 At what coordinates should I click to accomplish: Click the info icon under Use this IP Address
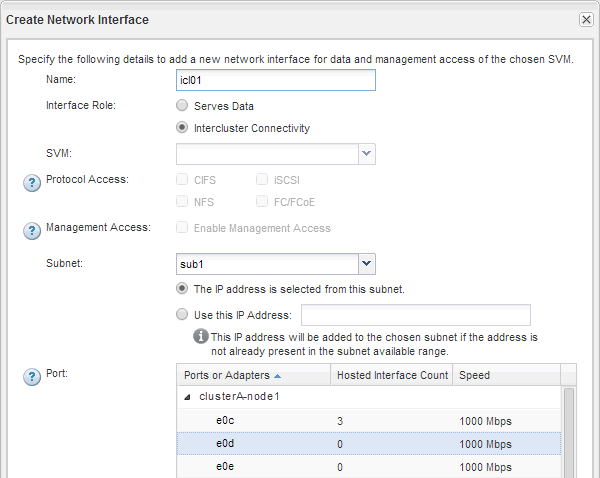[200, 337]
